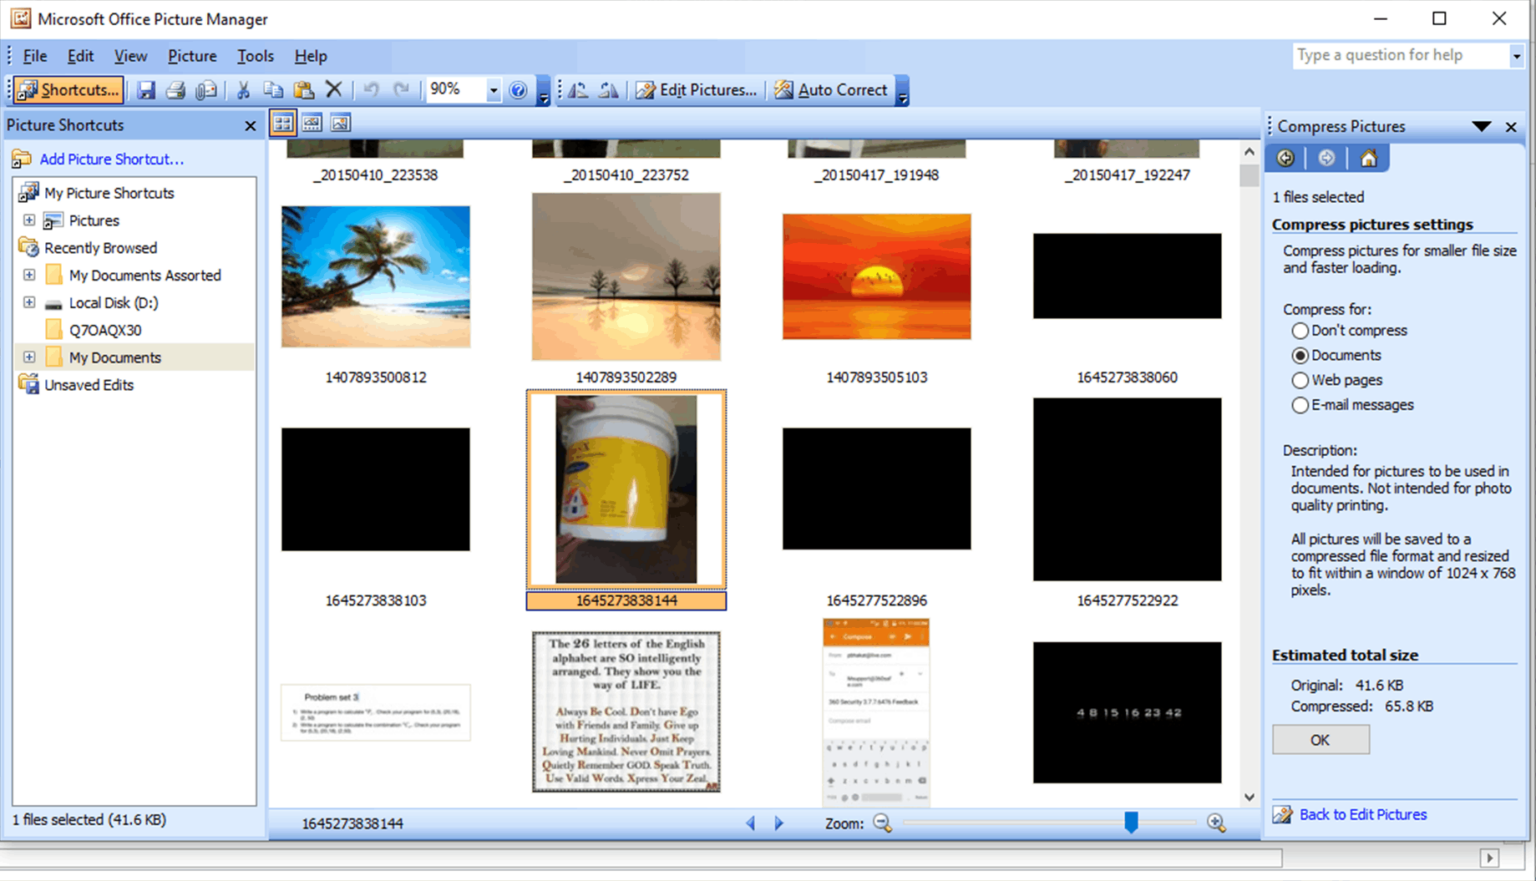Click the vertical scrollbar up arrow

click(1249, 152)
